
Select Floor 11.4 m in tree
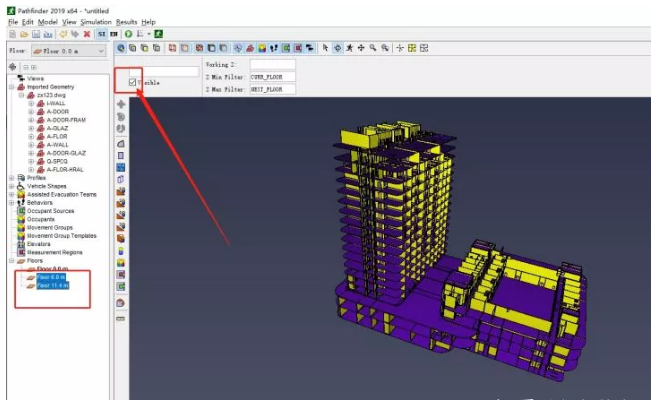tap(52, 285)
